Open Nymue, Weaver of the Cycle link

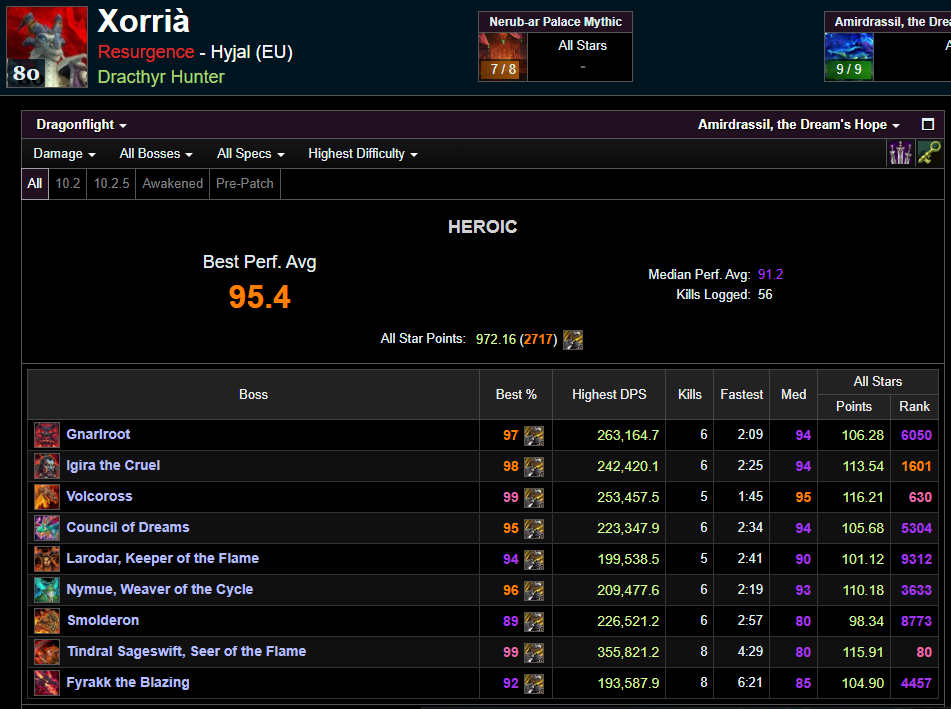pyautogui.click(x=160, y=589)
